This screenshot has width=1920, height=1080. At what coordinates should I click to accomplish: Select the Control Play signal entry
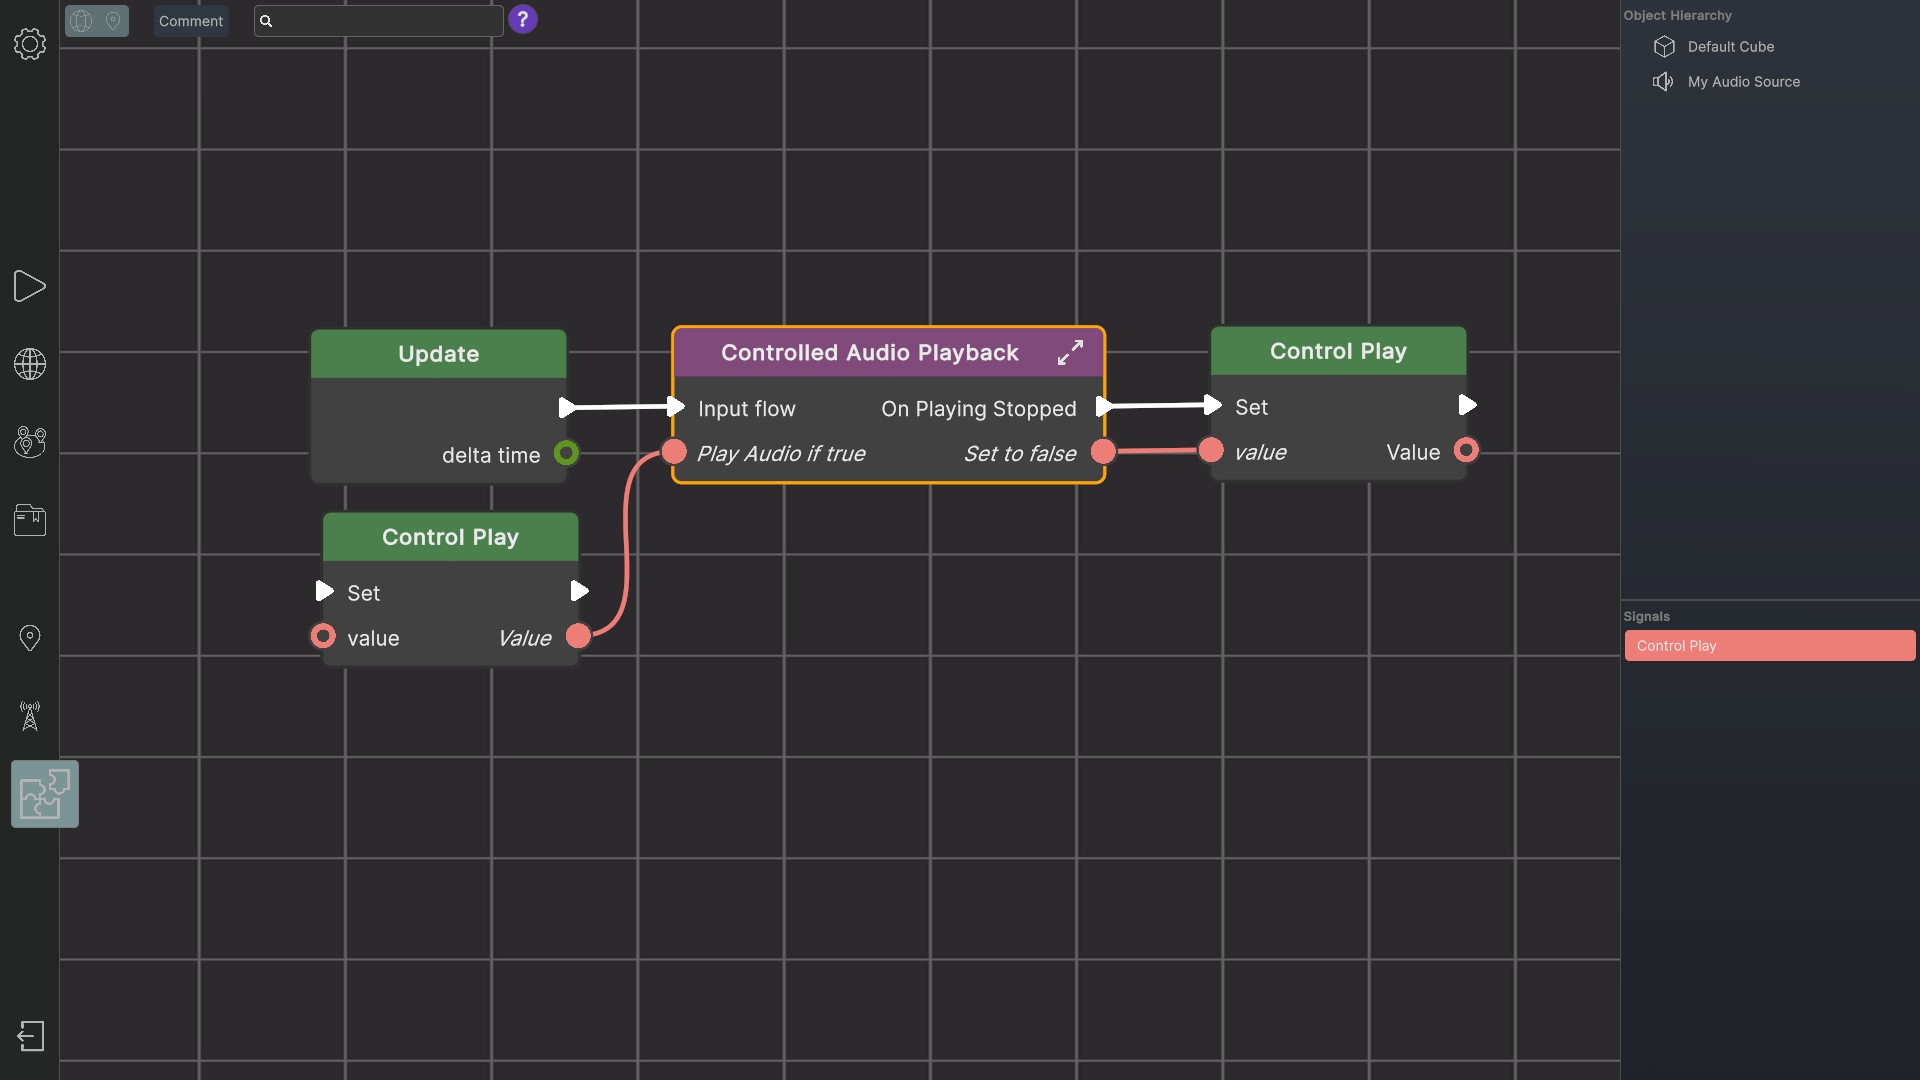pyautogui.click(x=1770, y=646)
